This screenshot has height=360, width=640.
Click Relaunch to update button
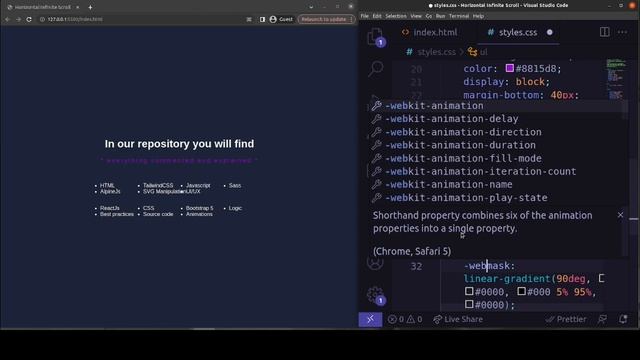(x=326, y=19)
